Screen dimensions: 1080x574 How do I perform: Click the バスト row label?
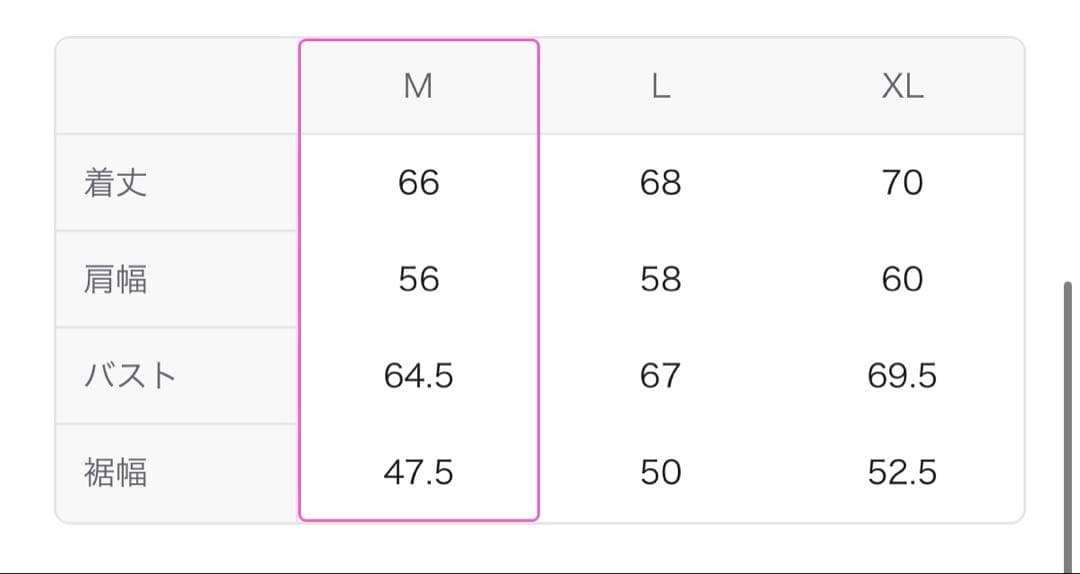click(x=130, y=376)
